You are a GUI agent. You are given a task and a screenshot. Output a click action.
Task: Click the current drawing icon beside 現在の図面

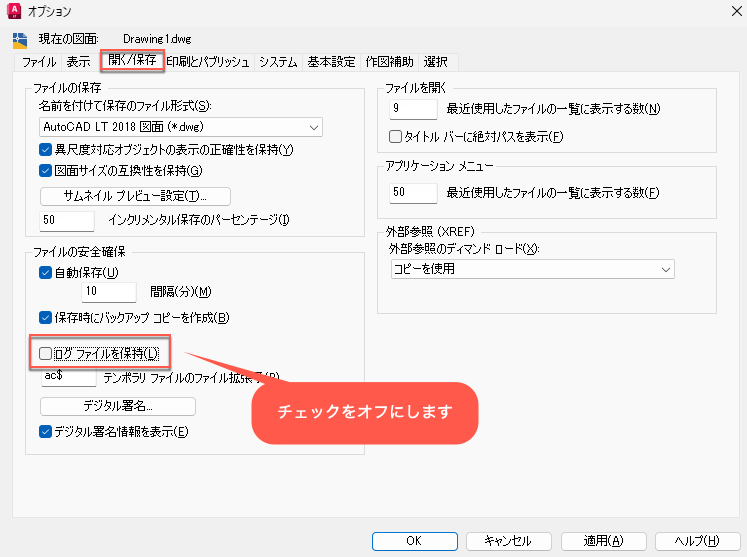[20, 41]
